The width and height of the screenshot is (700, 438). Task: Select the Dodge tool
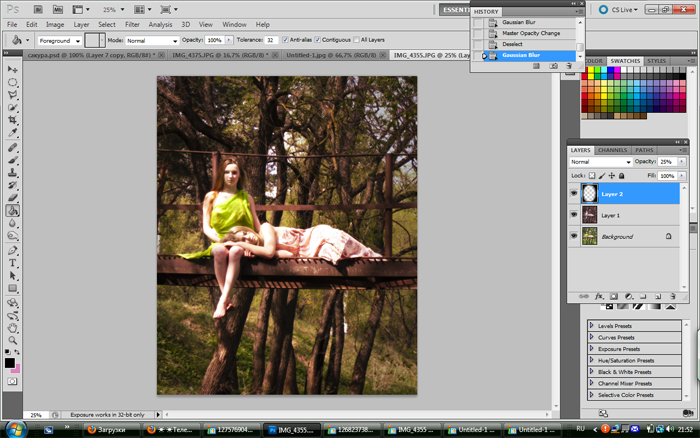pyautogui.click(x=12, y=235)
